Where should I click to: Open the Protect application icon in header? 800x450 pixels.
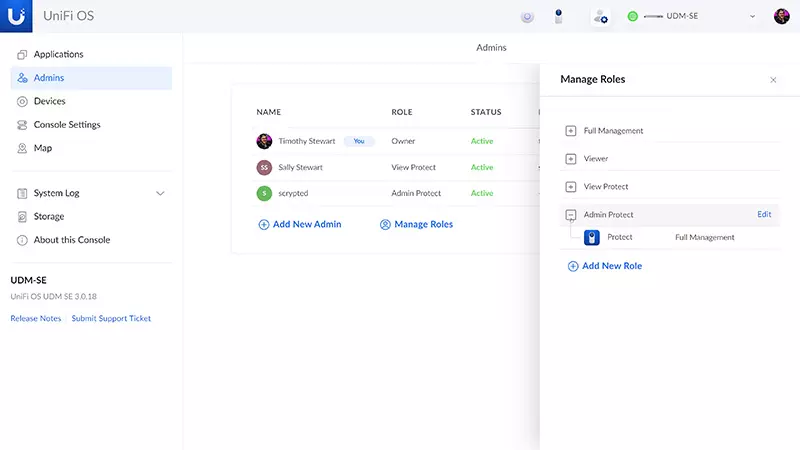(558, 16)
